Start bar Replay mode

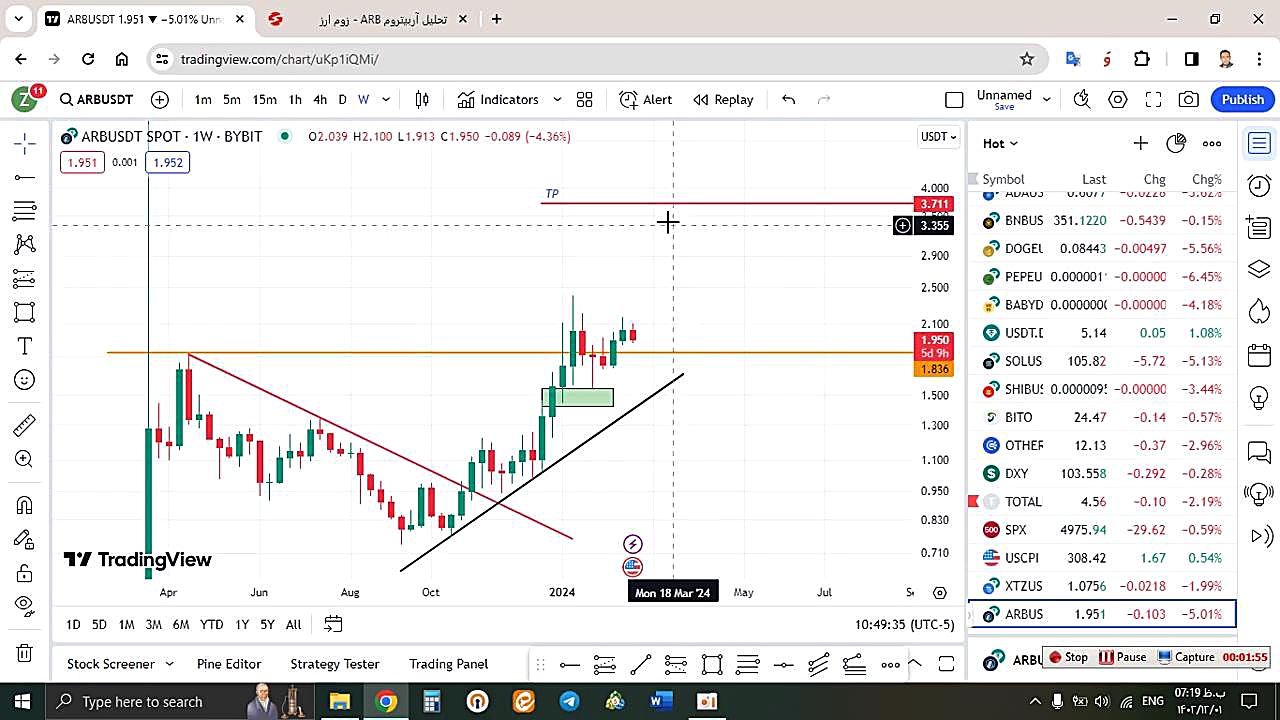pyautogui.click(x=723, y=99)
